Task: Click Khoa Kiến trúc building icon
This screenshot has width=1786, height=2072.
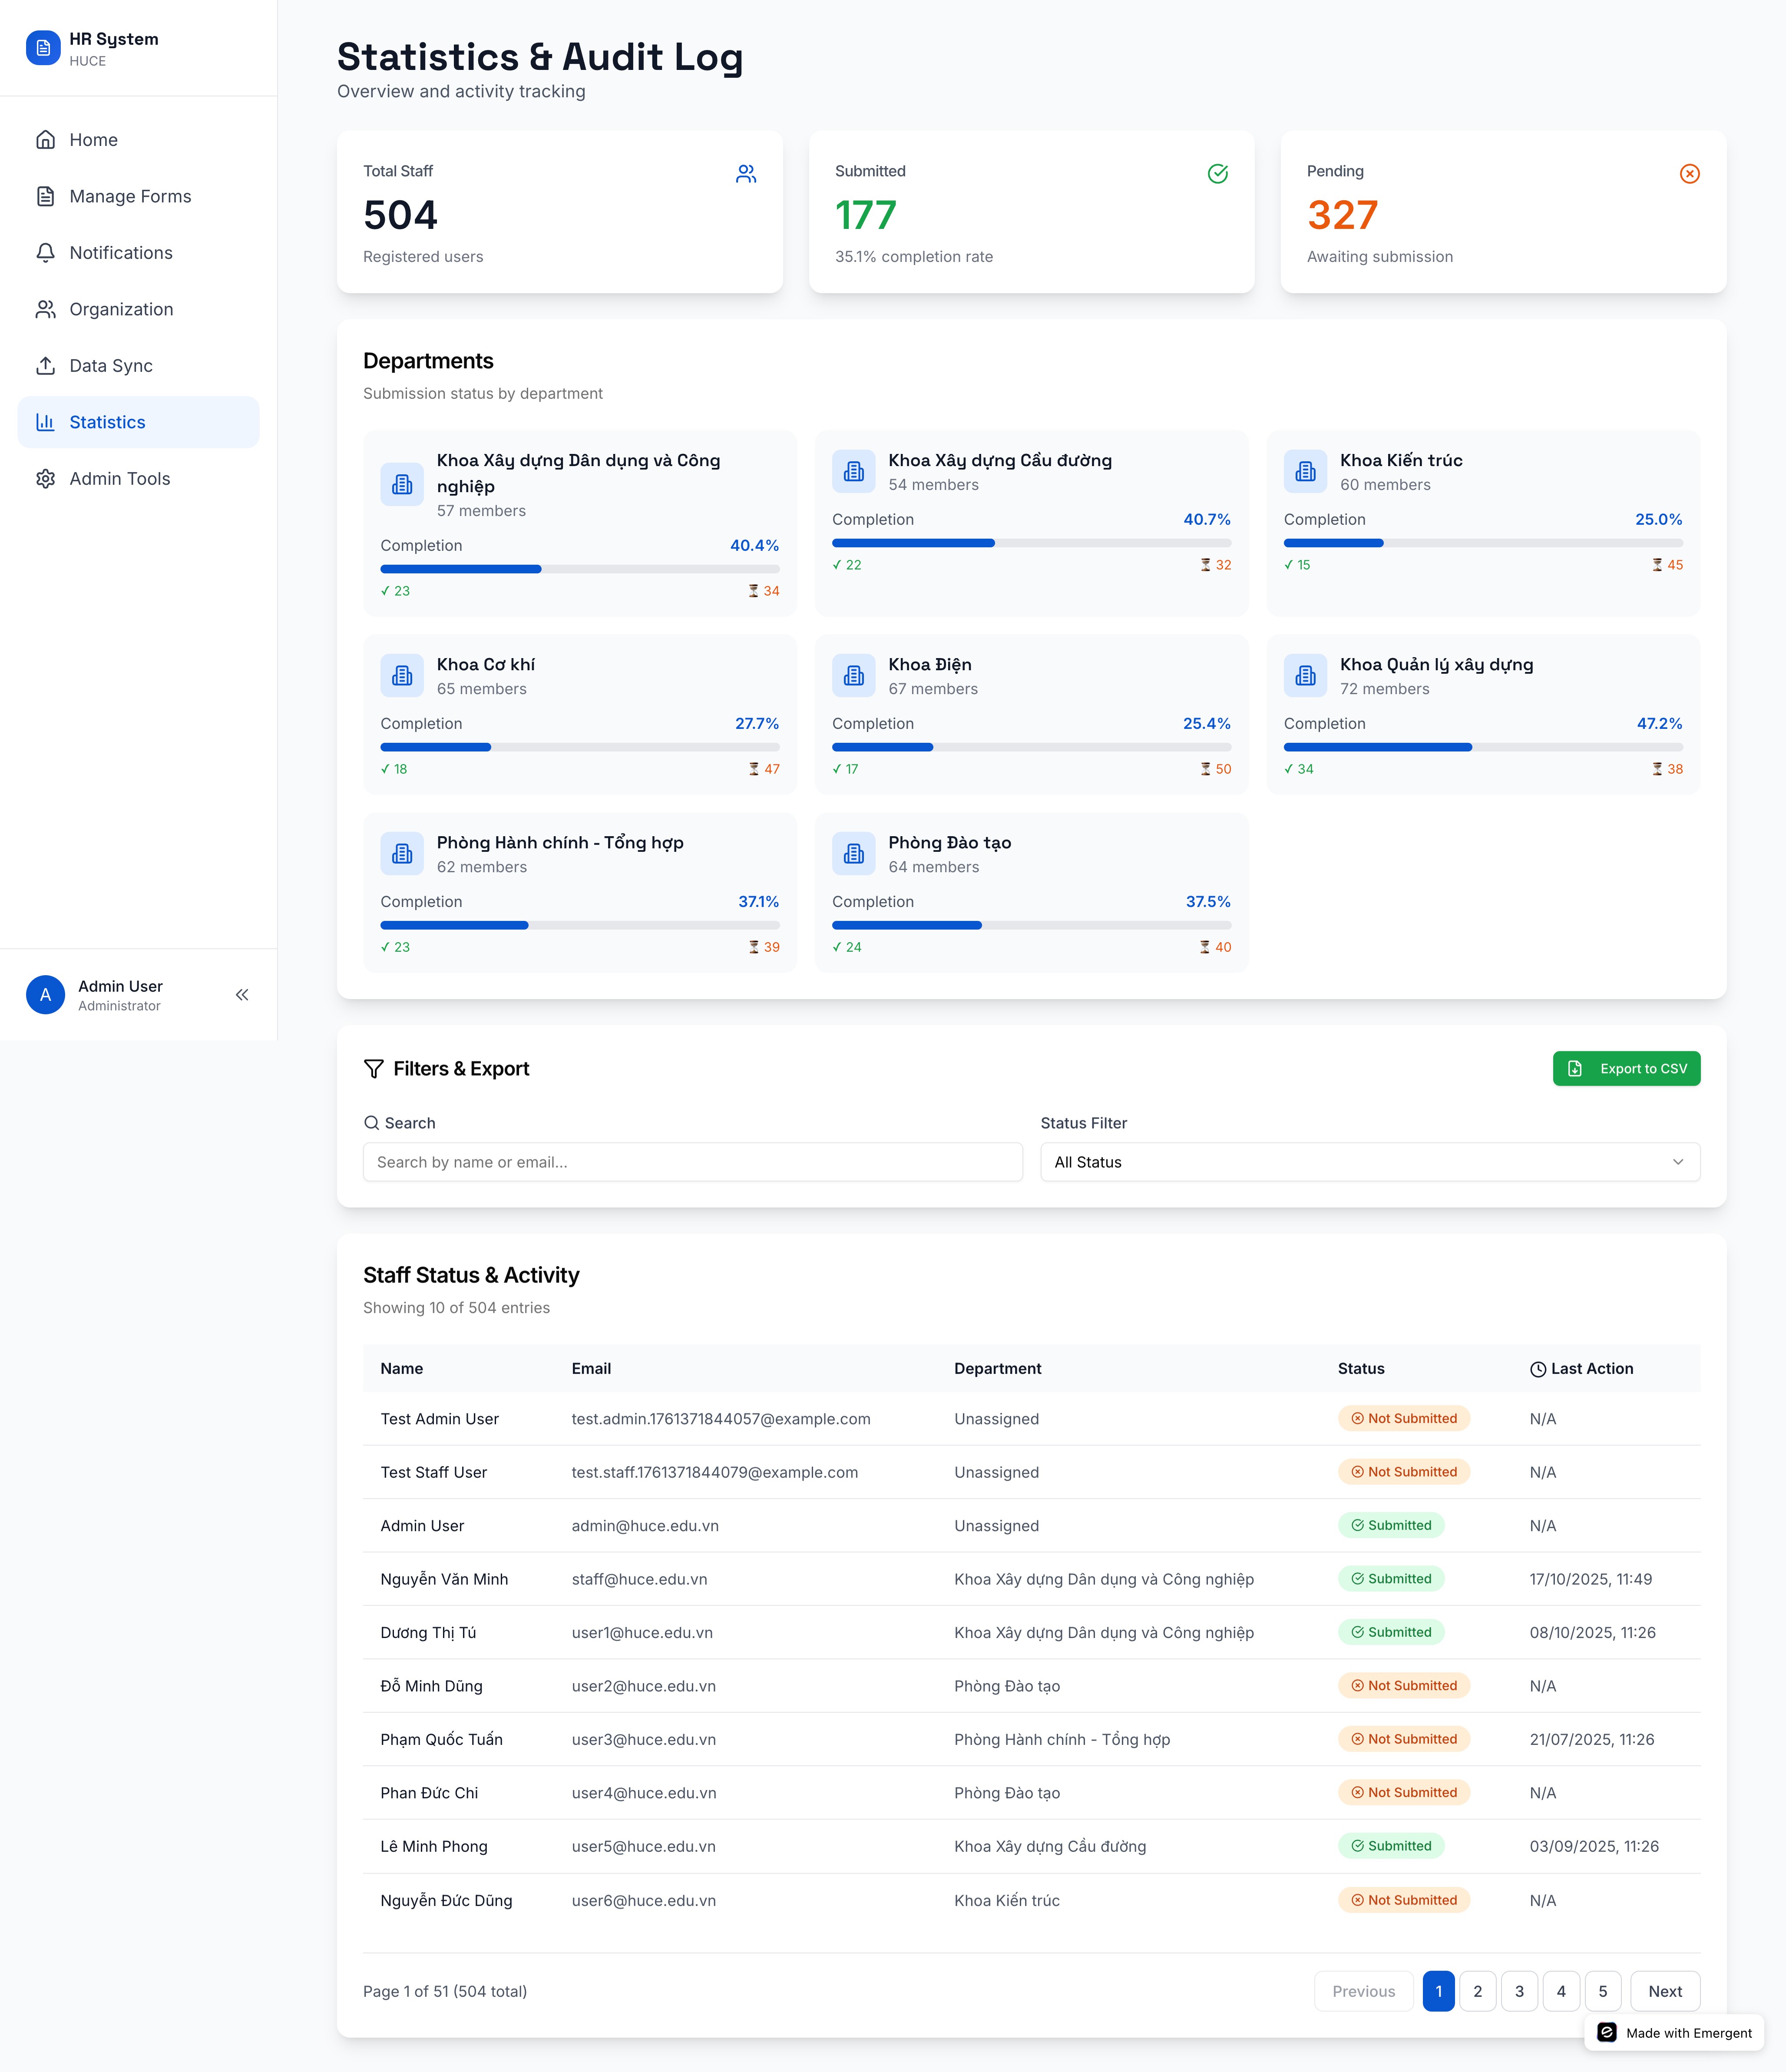Action: click(x=1305, y=472)
